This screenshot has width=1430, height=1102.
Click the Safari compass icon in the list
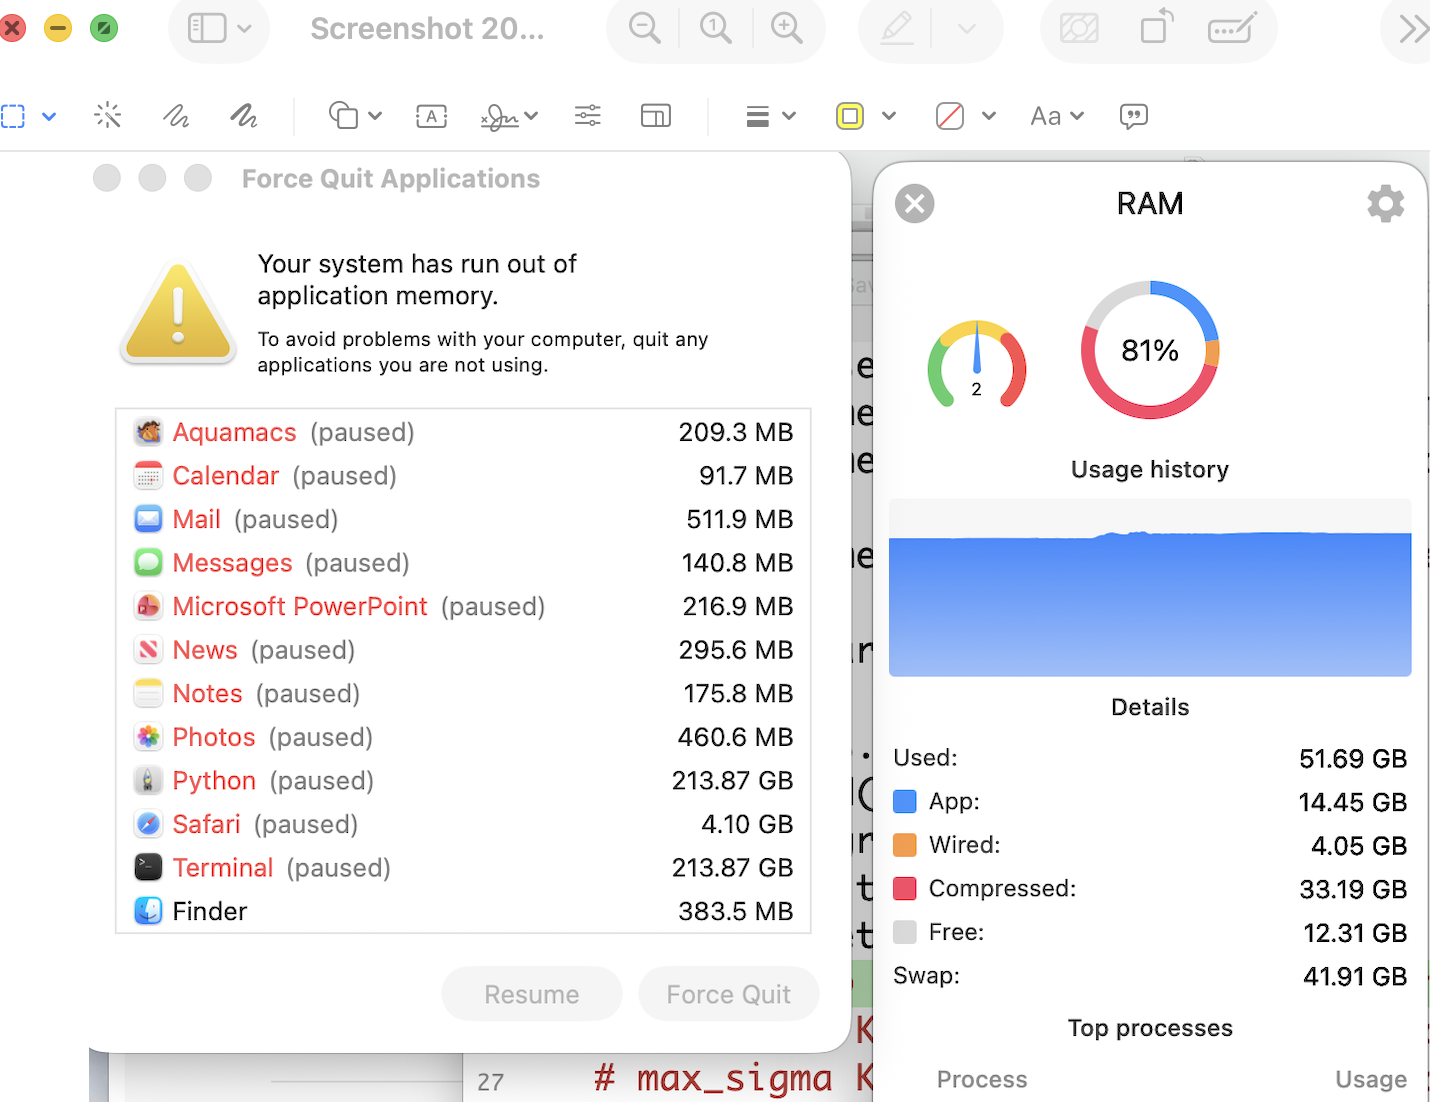point(148,824)
